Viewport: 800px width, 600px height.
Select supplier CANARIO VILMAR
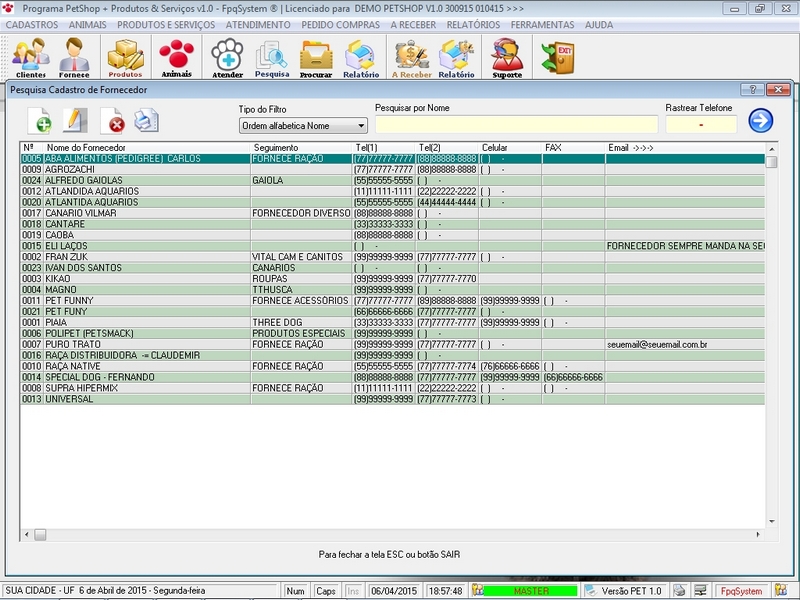(x=392, y=213)
